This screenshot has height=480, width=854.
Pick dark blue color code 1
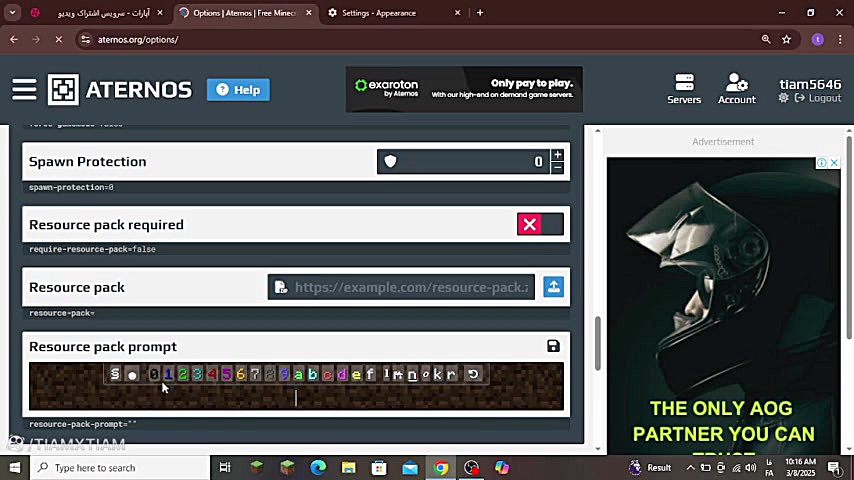click(168, 374)
